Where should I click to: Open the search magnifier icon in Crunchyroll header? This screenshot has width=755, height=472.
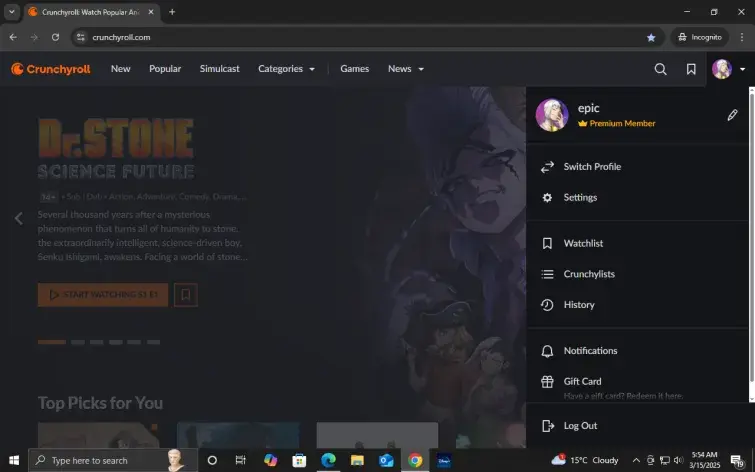pyautogui.click(x=660, y=69)
